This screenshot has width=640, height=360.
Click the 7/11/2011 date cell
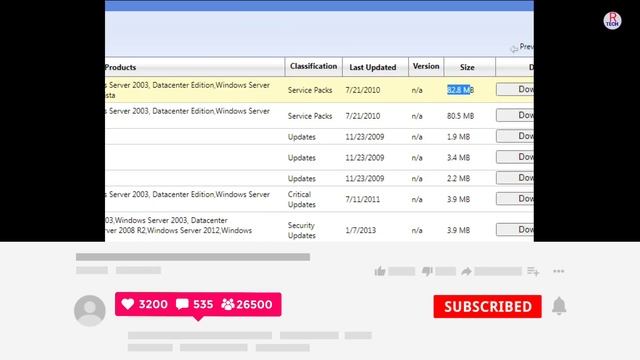tap(362, 199)
